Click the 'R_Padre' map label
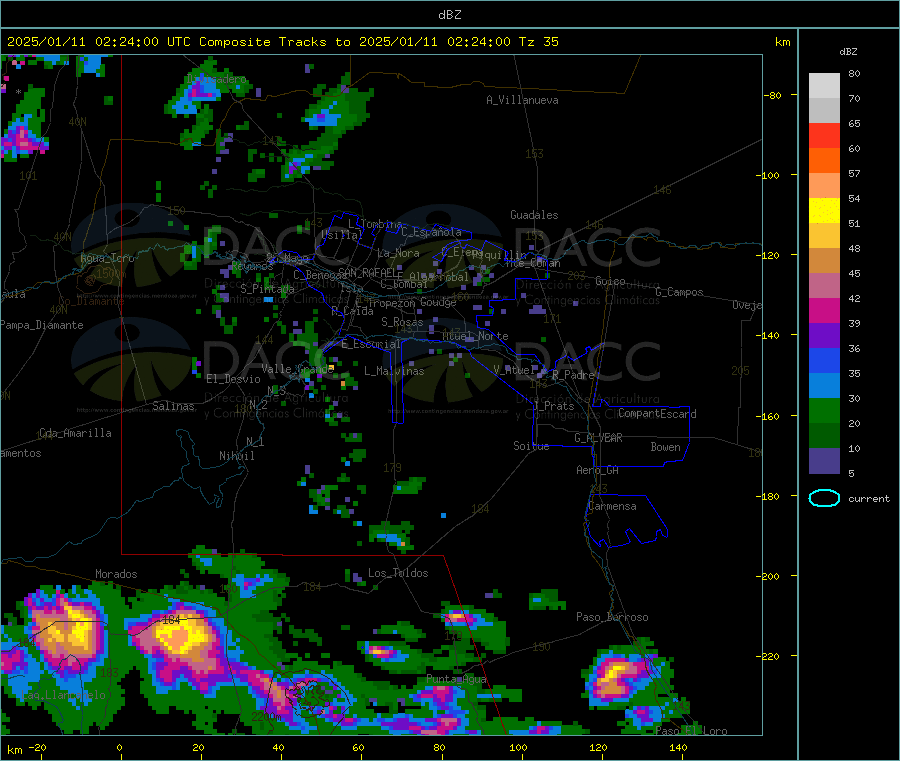The width and height of the screenshot is (900, 761). click(x=573, y=375)
